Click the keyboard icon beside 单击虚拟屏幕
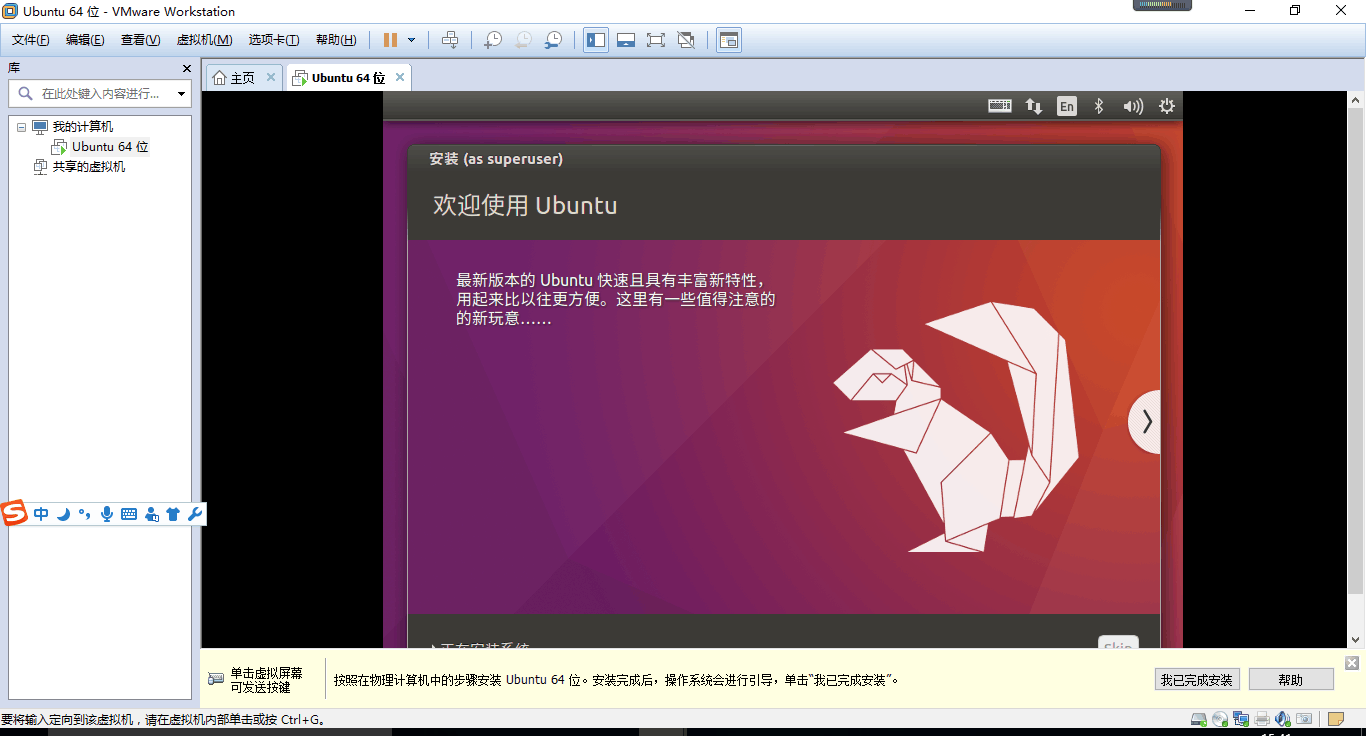The height and width of the screenshot is (736, 1366). (216, 679)
